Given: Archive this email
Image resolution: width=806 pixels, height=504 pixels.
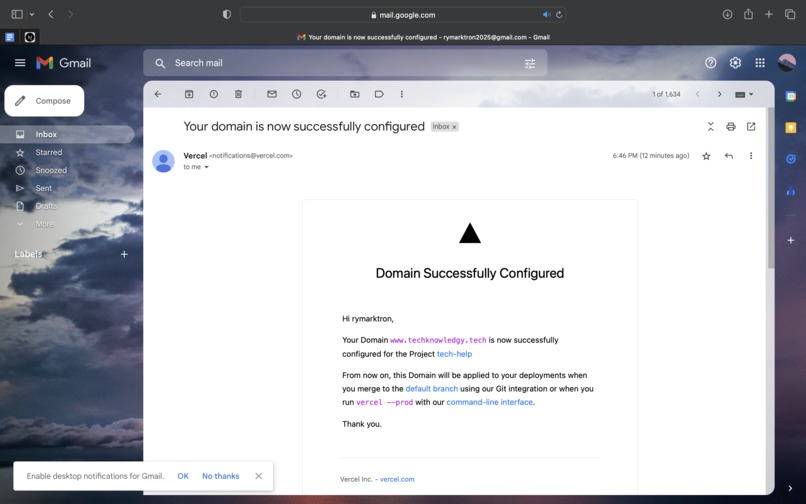Looking at the screenshot, I should coord(189,94).
